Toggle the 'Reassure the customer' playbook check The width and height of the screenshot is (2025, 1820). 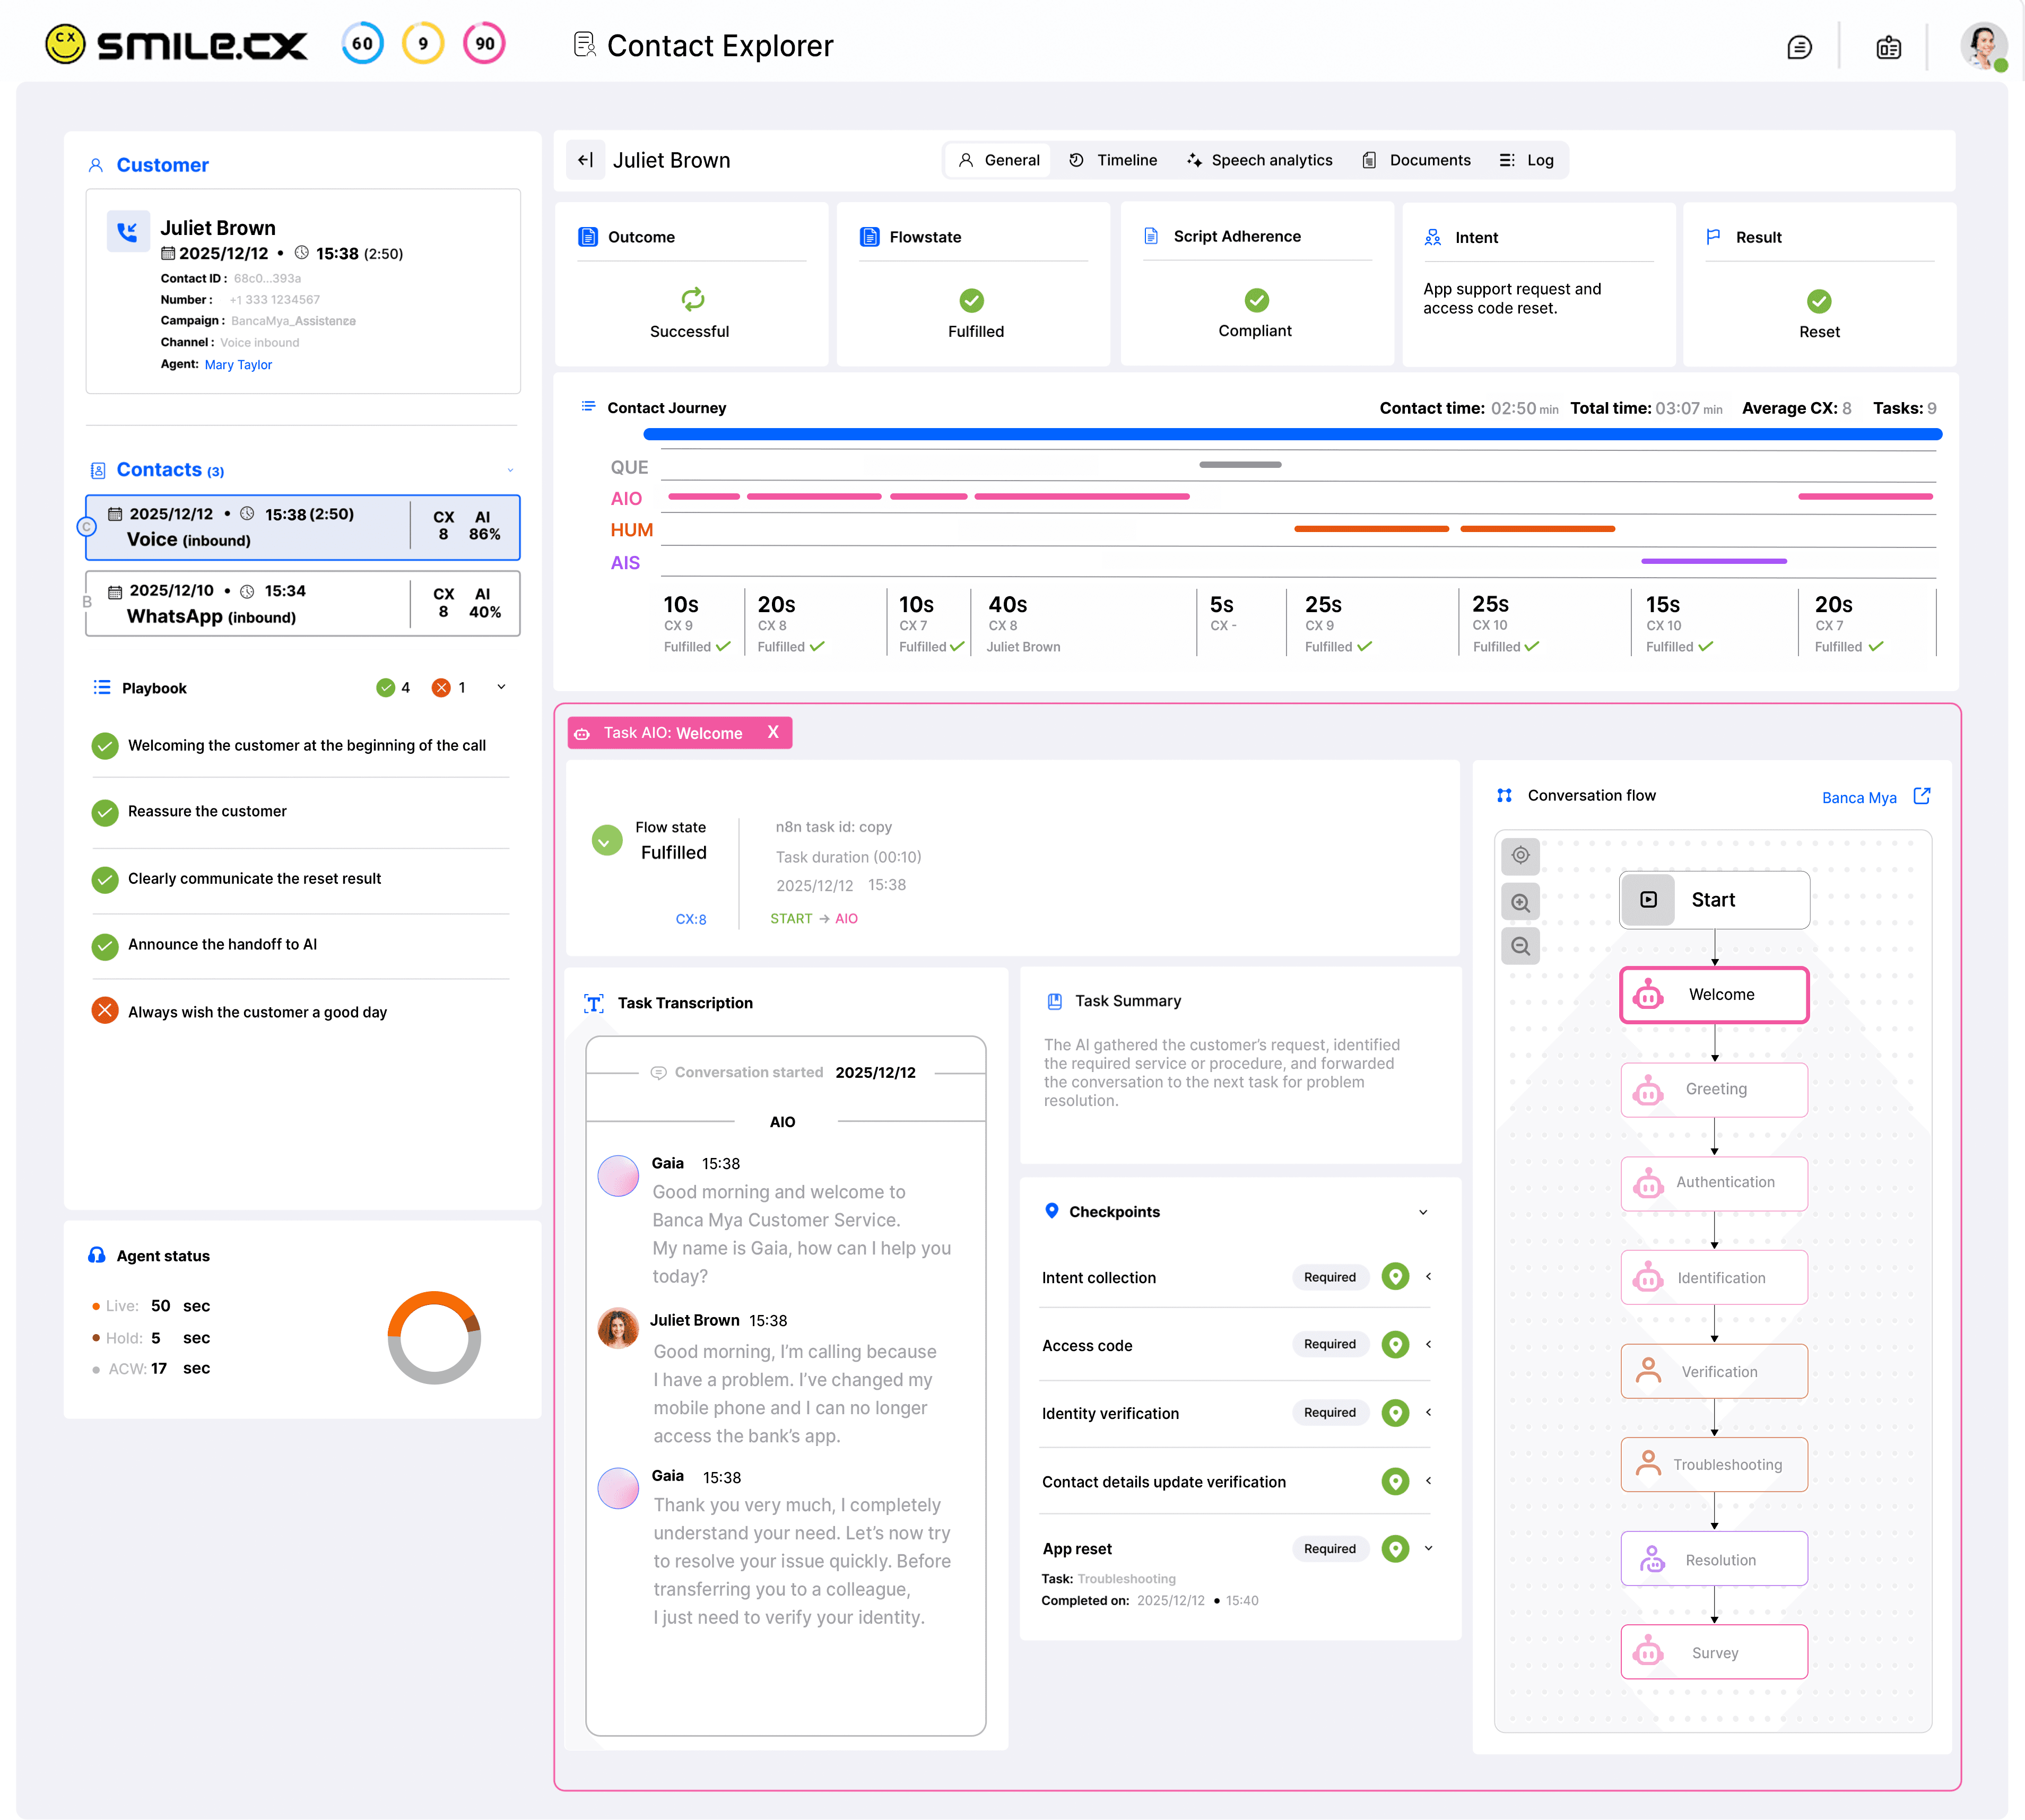[105, 812]
